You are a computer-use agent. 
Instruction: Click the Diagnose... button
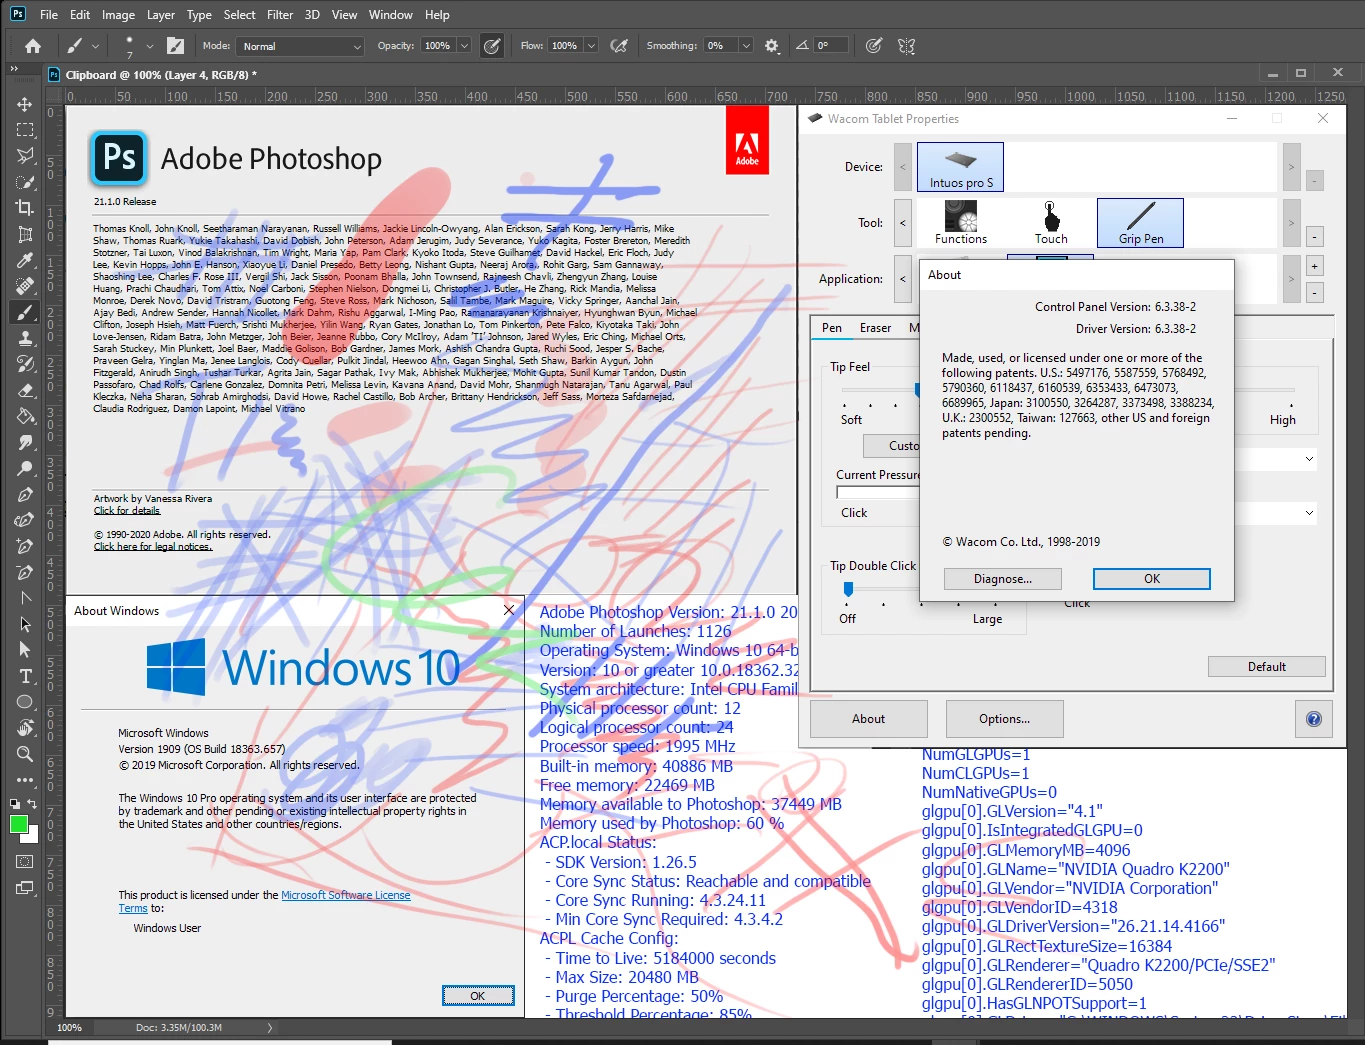click(1003, 579)
